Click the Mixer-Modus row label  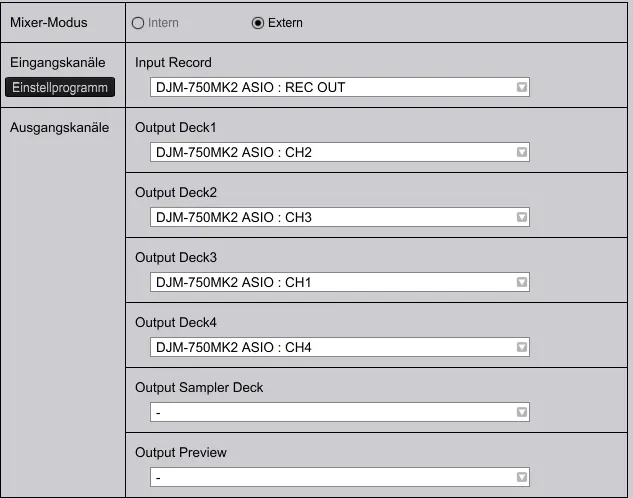pyautogui.click(x=48, y=22)
